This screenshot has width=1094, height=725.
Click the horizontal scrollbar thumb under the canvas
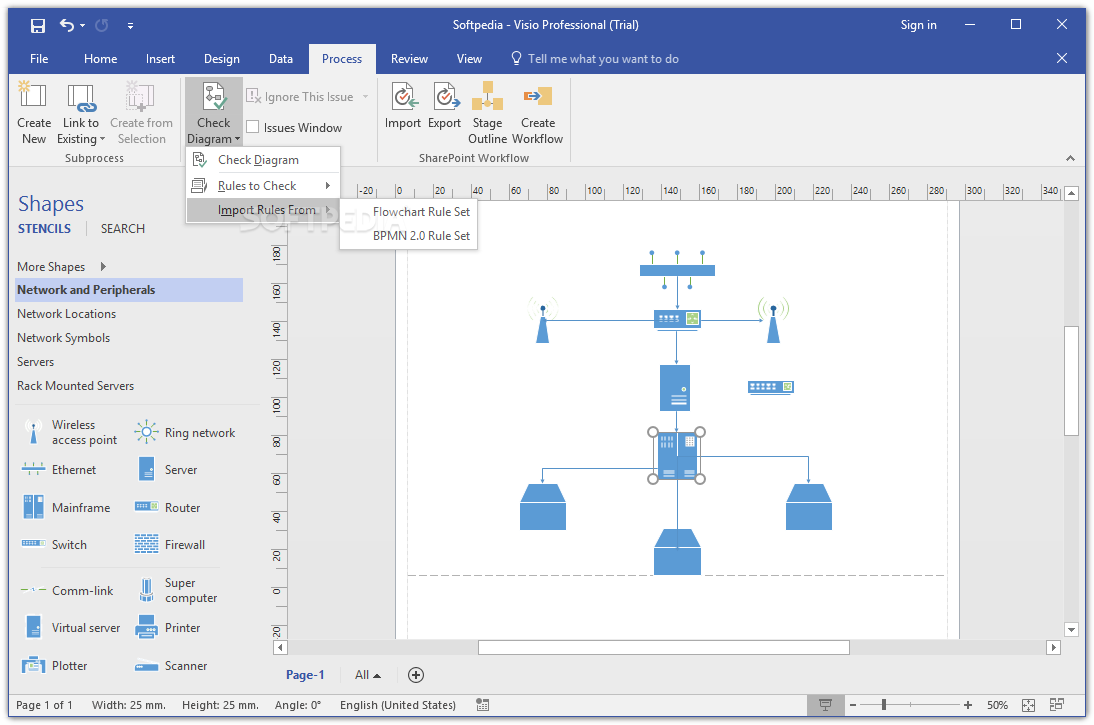click(664, 648)
